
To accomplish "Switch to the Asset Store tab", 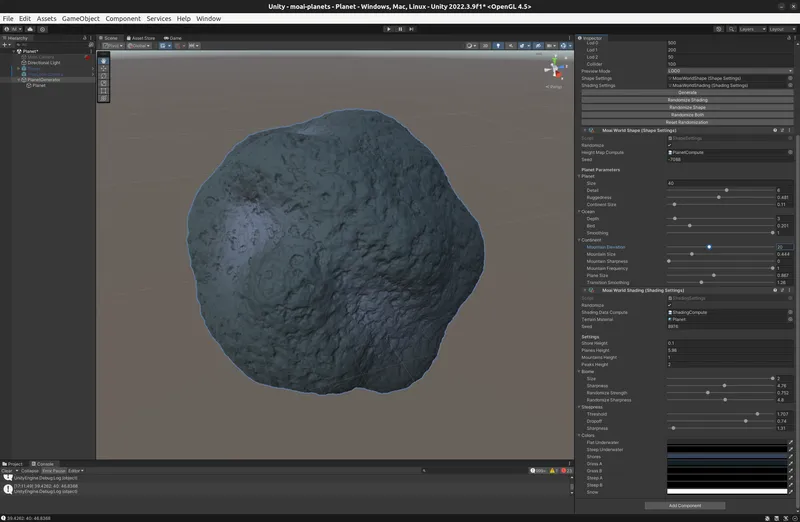I will 142,38.
